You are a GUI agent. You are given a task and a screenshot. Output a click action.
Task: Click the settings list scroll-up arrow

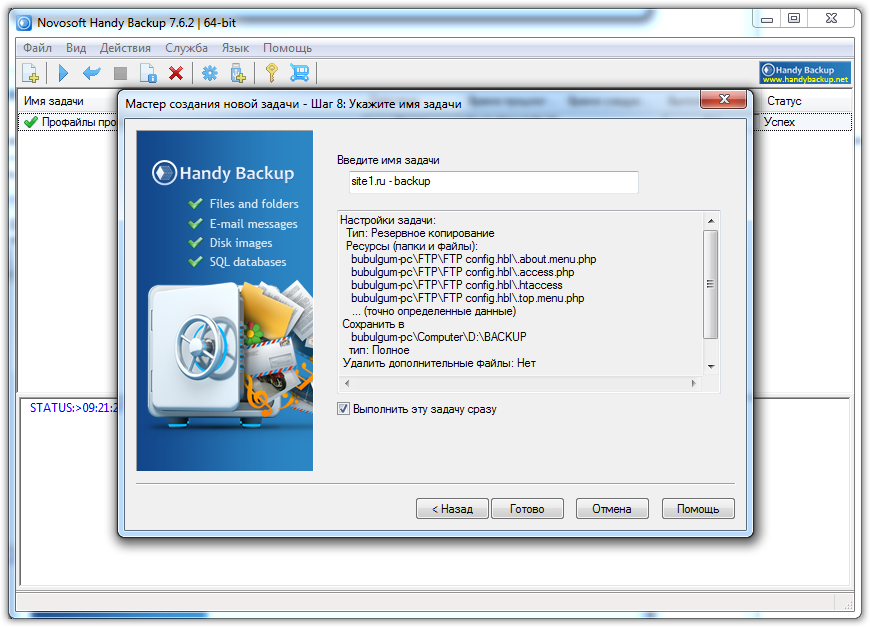click(711, 221)
